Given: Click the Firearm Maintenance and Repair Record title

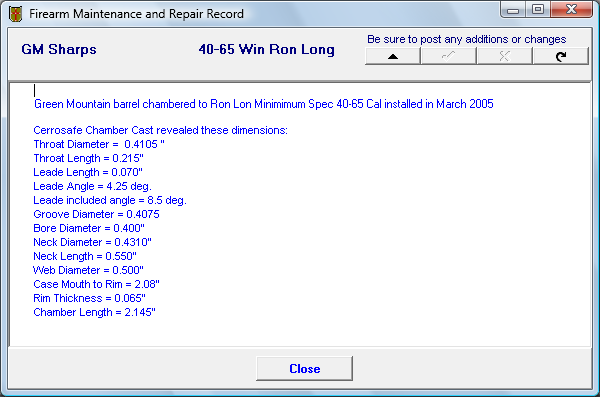Looking at the screenshot, I should [136, 14].
